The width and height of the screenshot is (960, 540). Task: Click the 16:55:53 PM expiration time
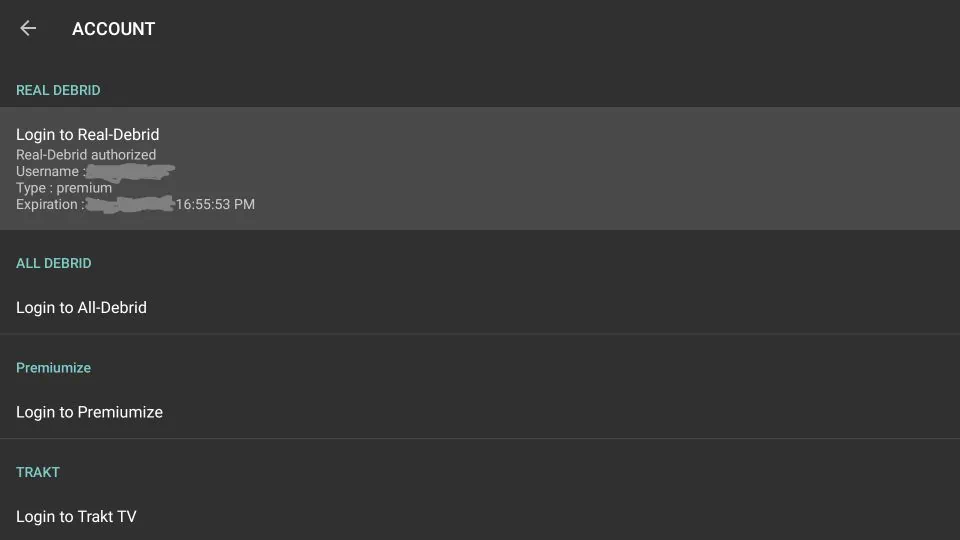pyautogui.click(x=215, y=205)
